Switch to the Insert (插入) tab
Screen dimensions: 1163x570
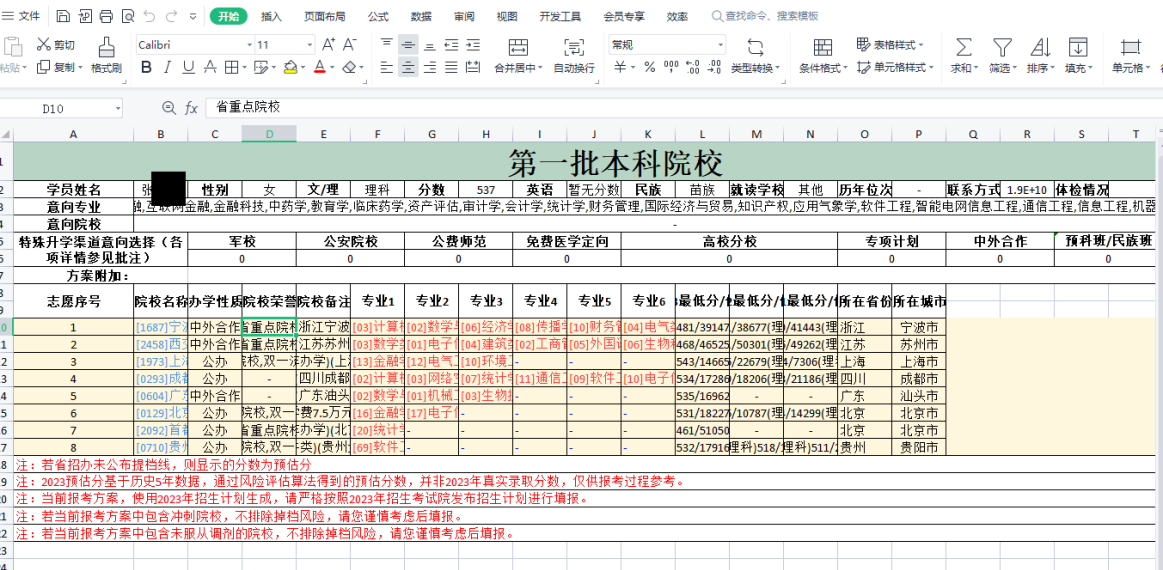tap(271, 16)
